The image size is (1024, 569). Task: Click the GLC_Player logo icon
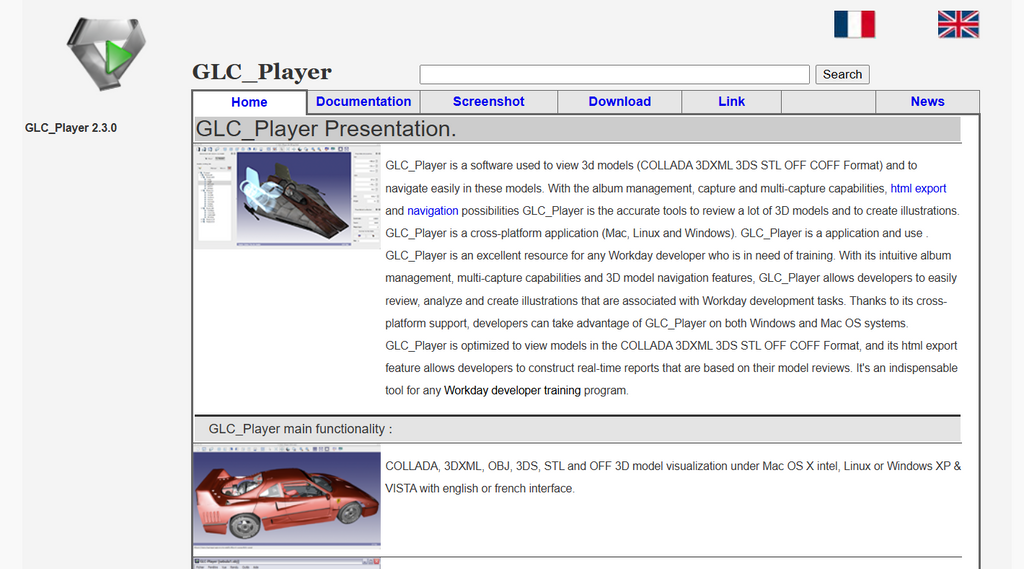[x=106, y=54]
